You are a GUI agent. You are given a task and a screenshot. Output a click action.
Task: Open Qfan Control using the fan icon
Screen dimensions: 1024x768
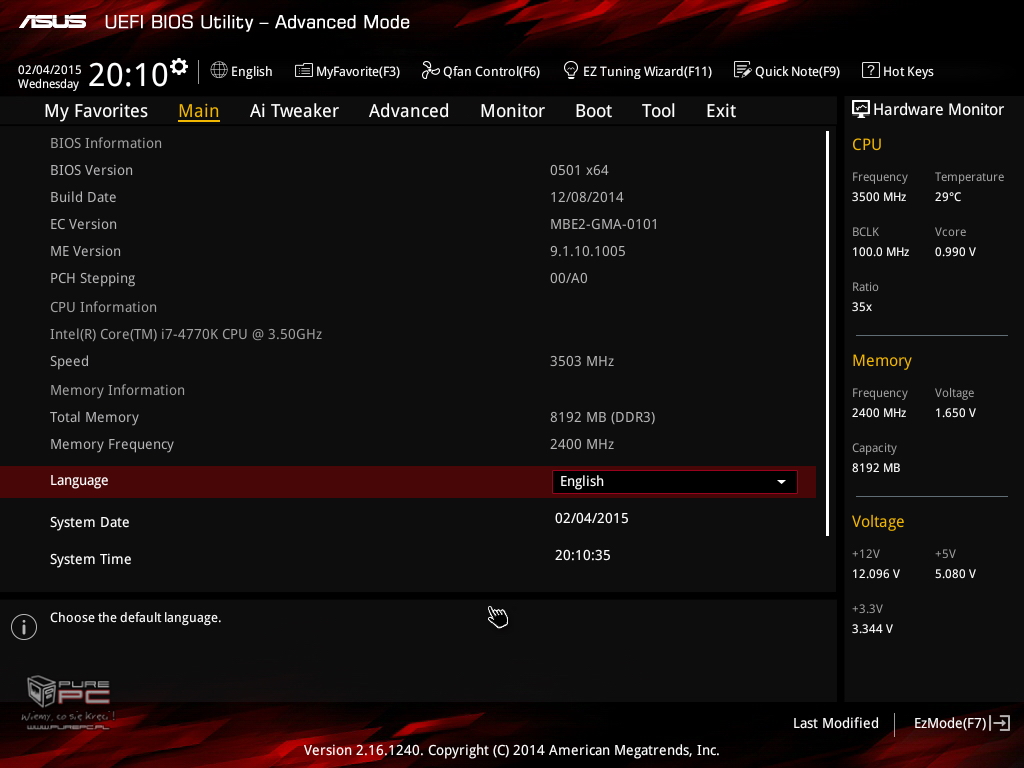430,70
